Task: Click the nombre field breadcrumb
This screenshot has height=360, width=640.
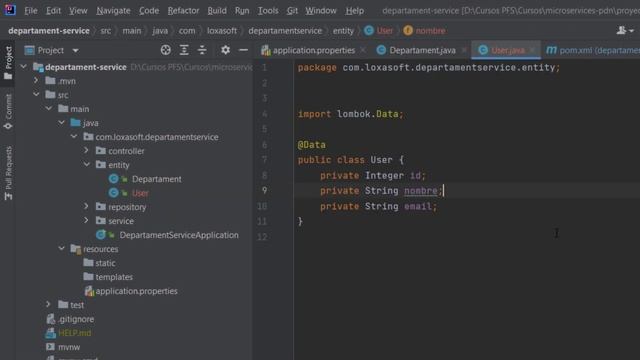Action: click(x=424, y=31)
